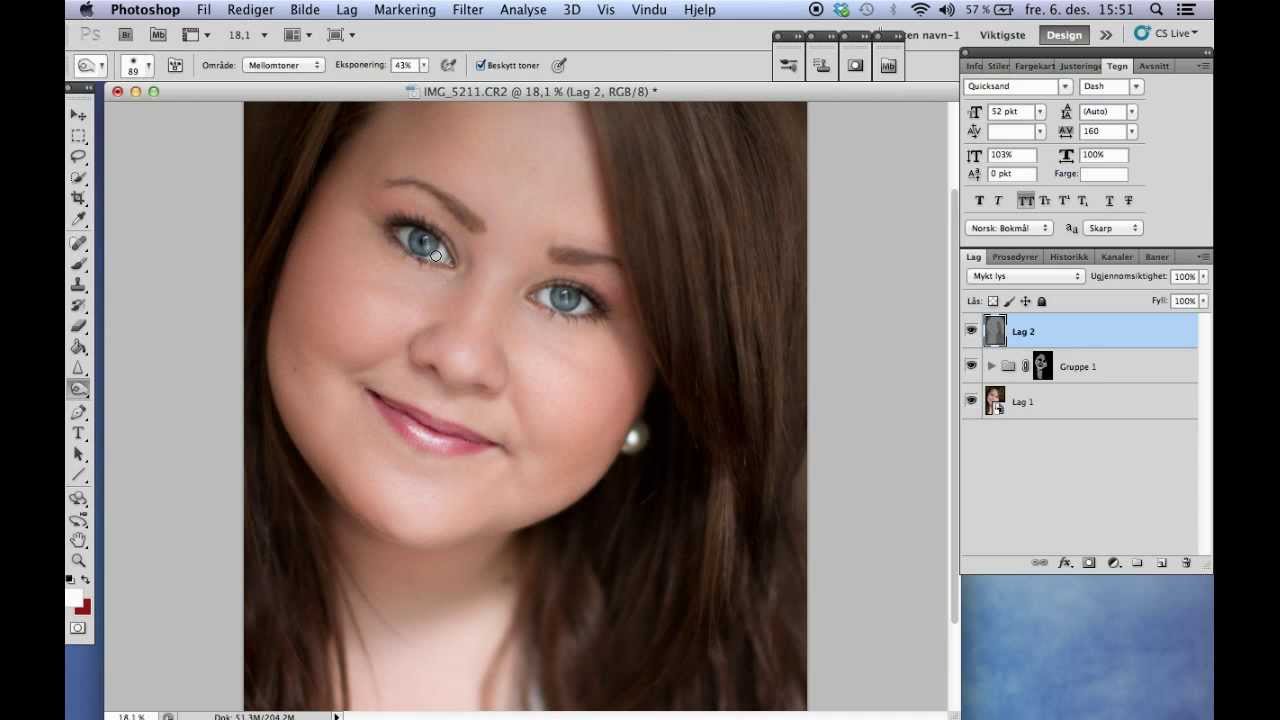The width and height of the screenshot is (1280, 720).
Task: Toggle lock transparent pixels
Action: [993, 301]
